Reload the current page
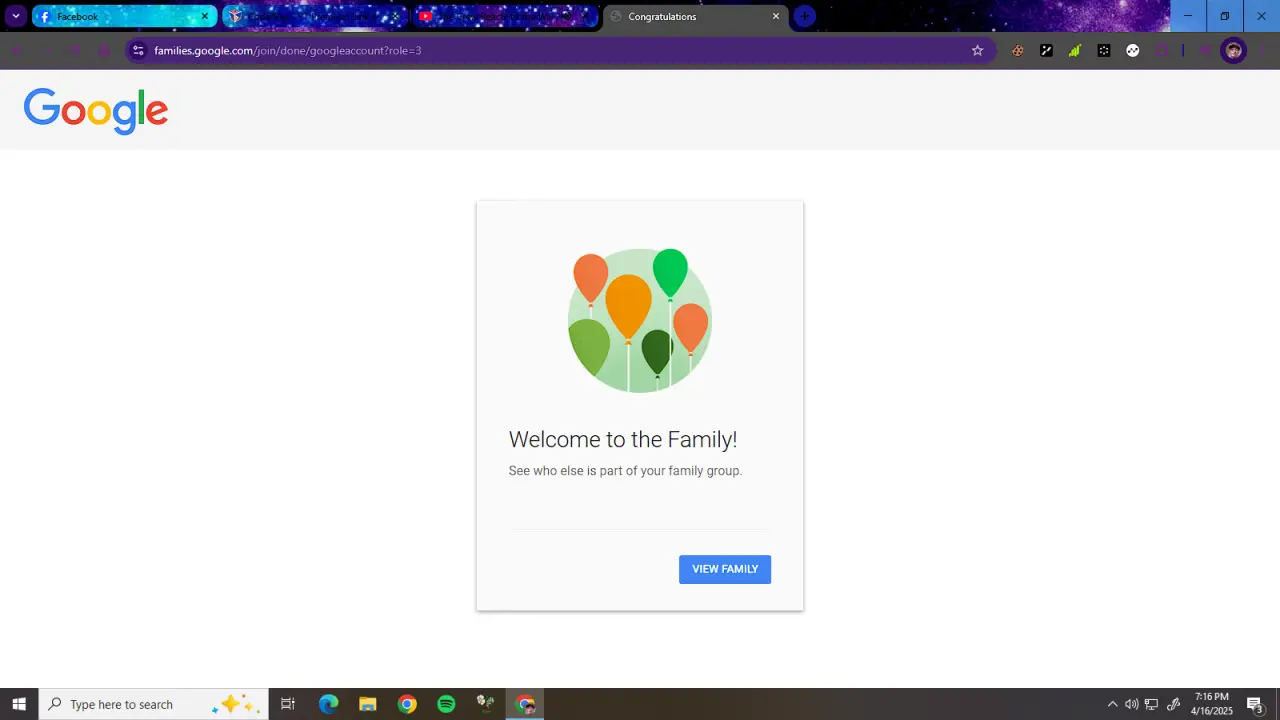The width and height of the screenshot is (1280, 720). click(x=75, y=50)
